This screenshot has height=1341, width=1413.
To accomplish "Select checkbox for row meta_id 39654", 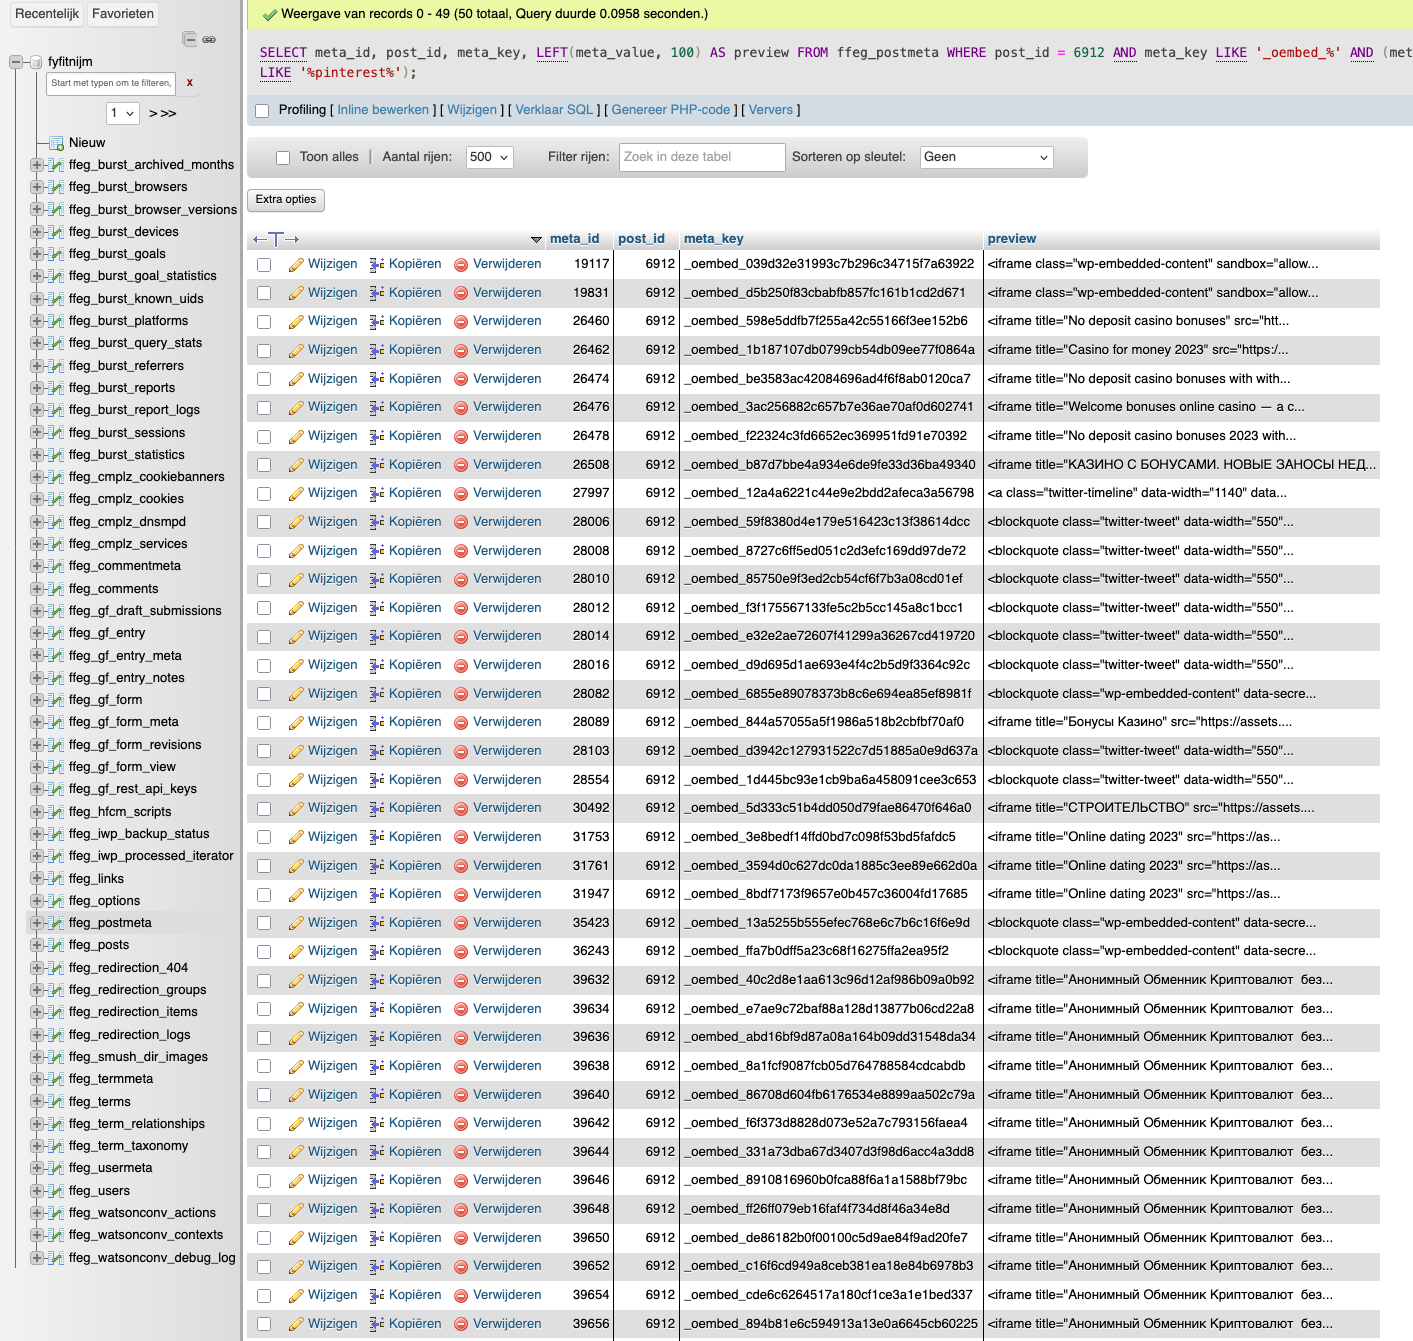I will click(x=264, y=1296).
